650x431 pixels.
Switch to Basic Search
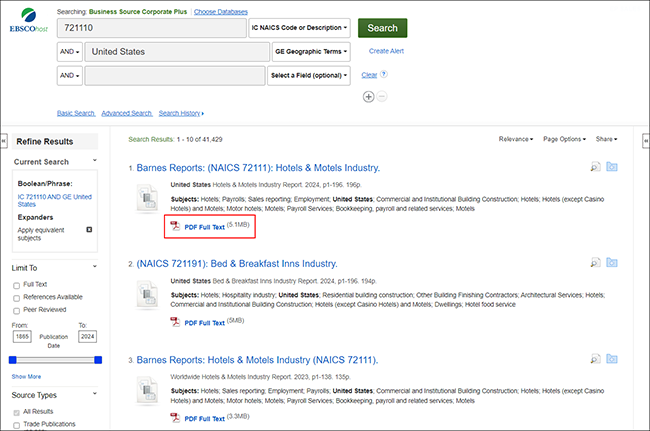tap(76, 113)
